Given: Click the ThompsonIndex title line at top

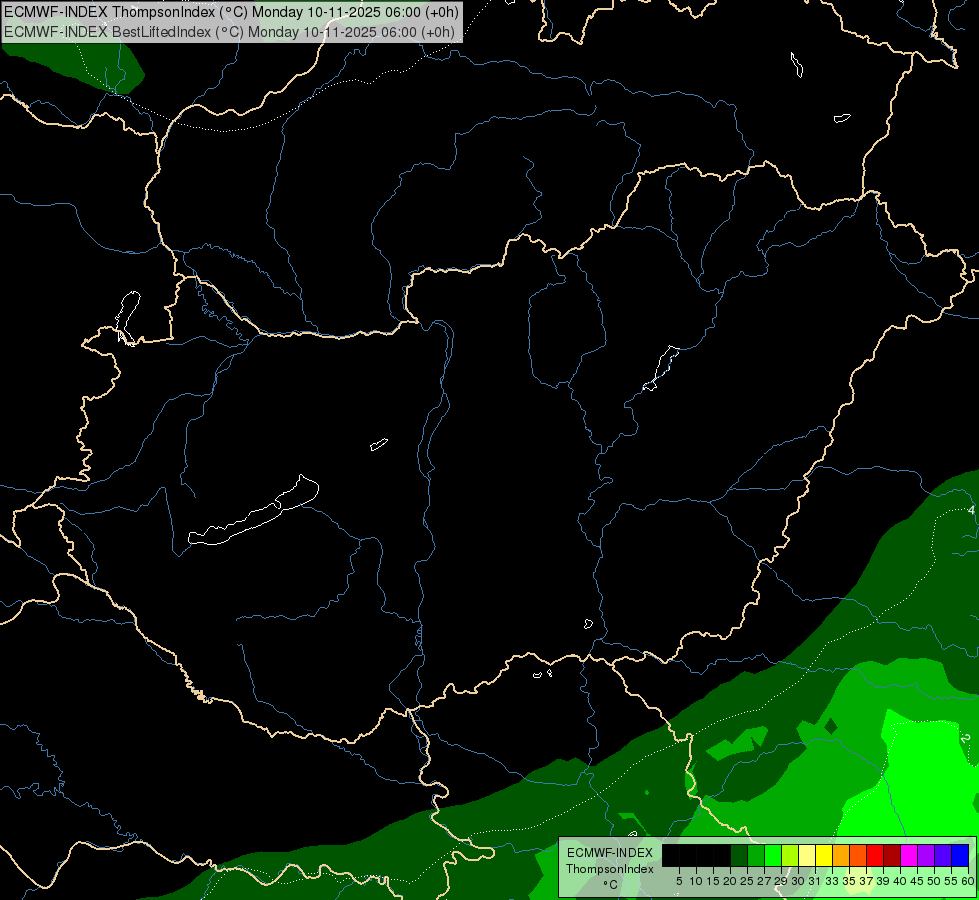Looking at the screenshot, I should pos(231,11).
